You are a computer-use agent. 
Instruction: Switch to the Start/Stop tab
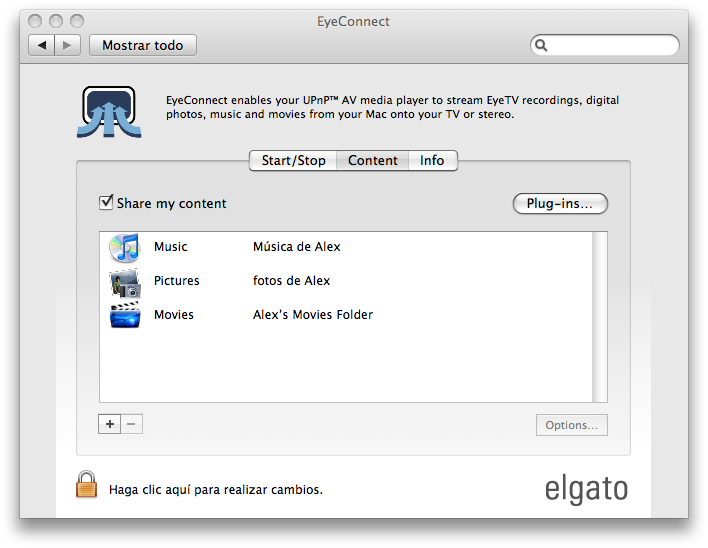tap(293, 161)
